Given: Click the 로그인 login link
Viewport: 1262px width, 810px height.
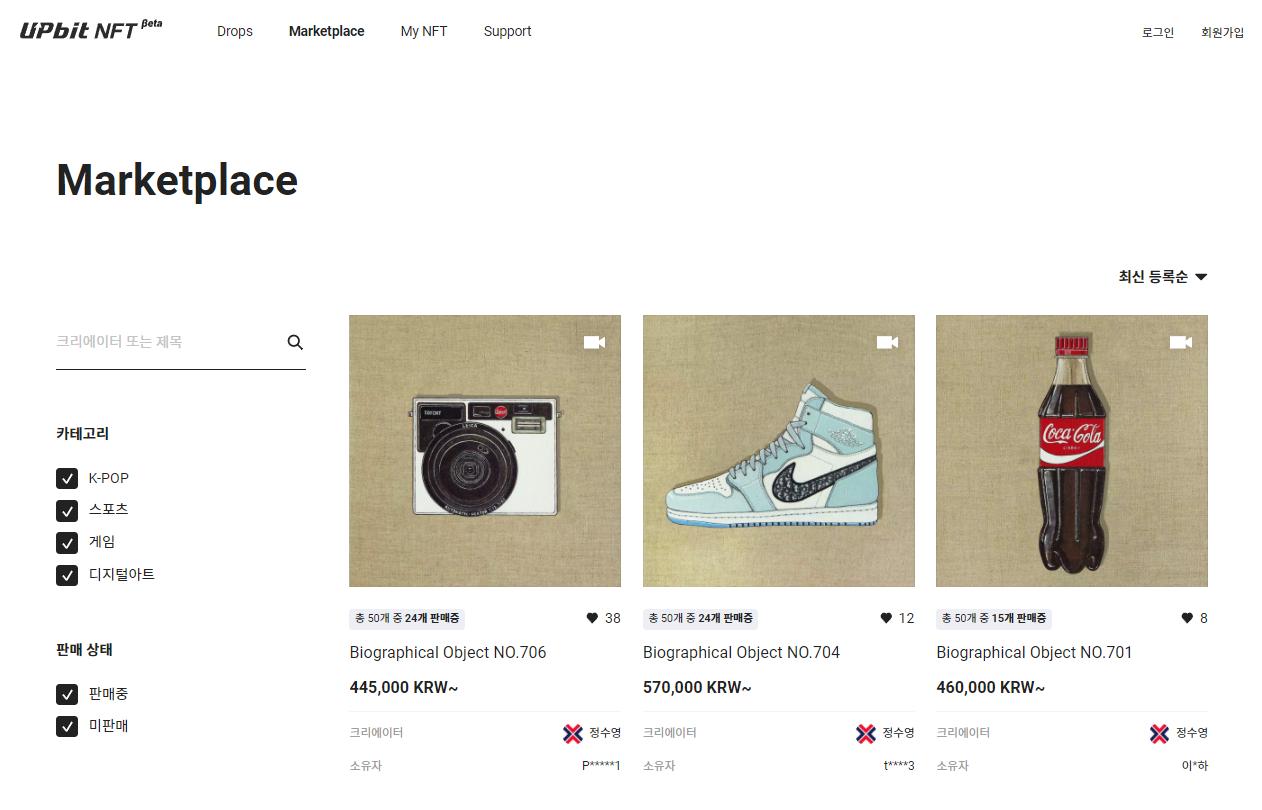Looking at the screenshot, I should tap(1158, 32).
